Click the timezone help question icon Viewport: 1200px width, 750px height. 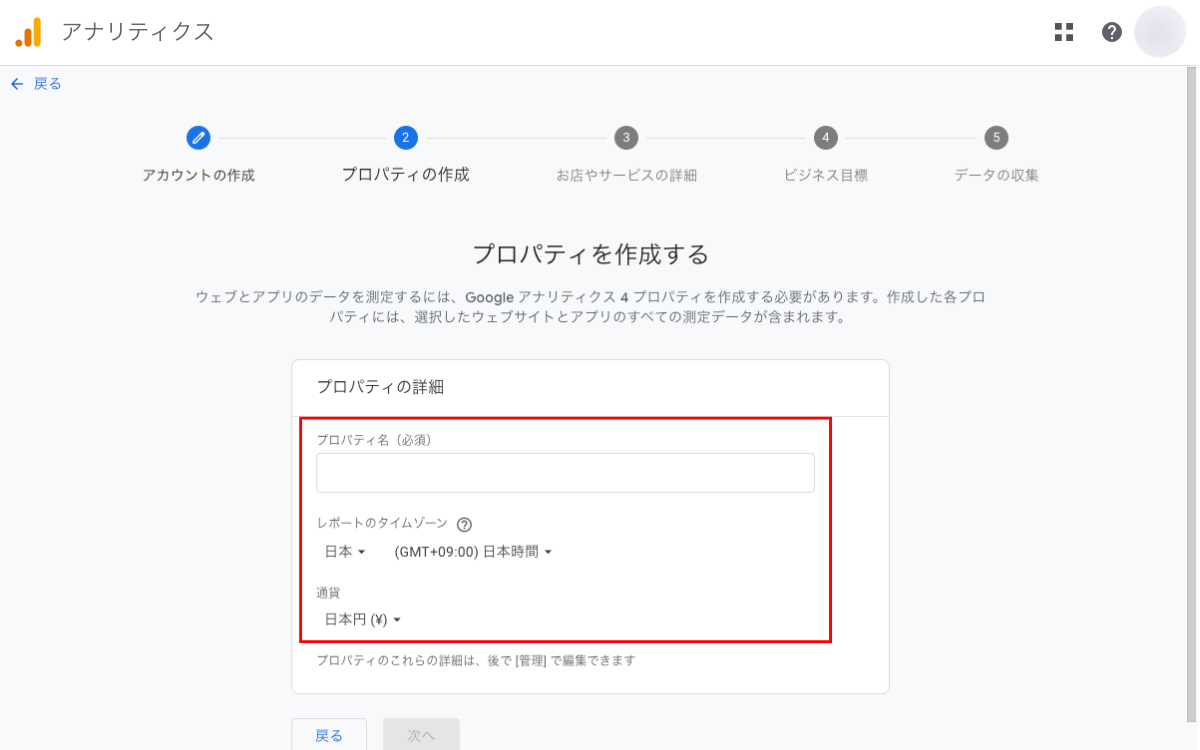pyautogui.click(x=464, y=524)
